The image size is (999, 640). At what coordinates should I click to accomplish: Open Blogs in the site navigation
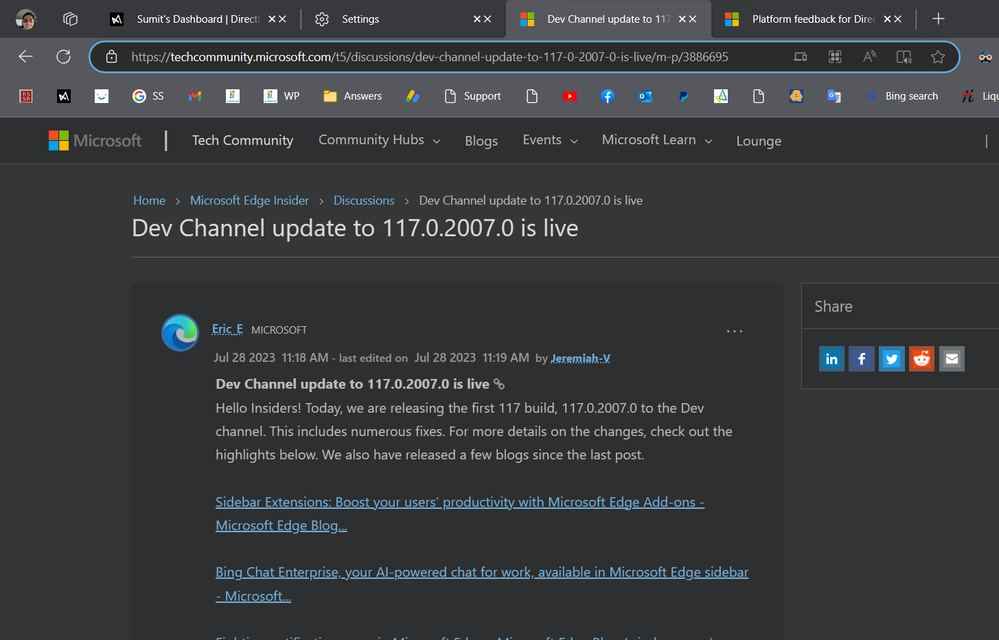481,141
